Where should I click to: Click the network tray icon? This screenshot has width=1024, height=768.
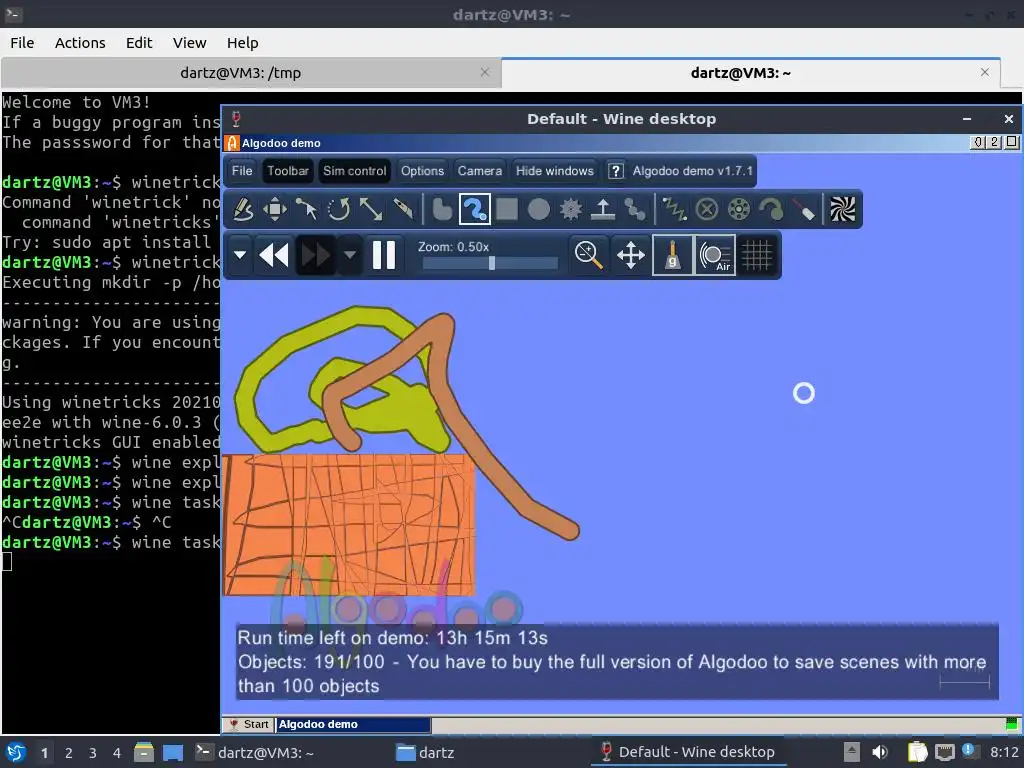click(944, 752)
